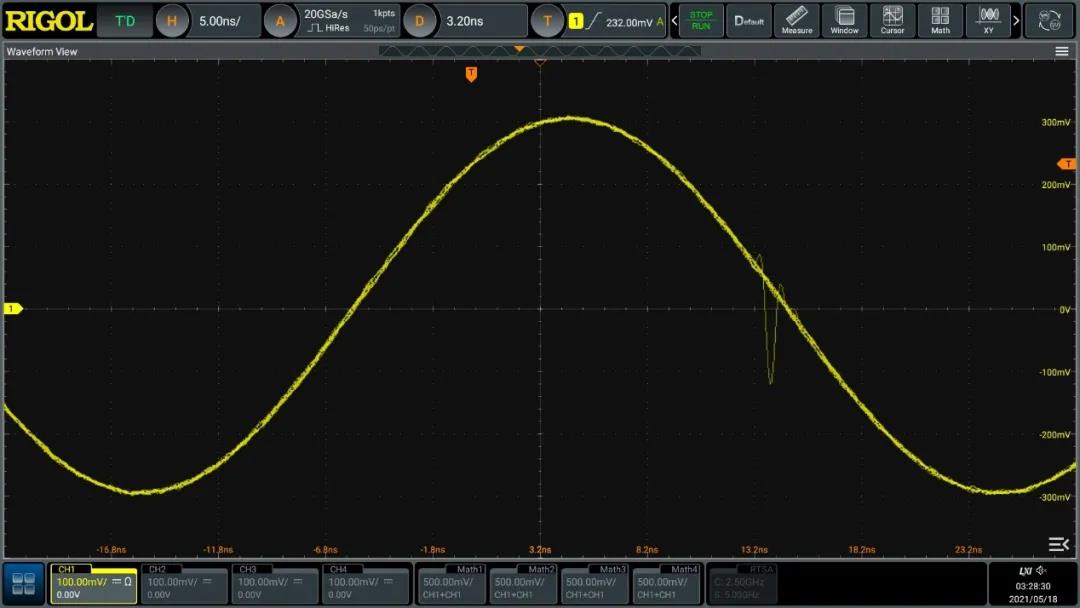Click the waveform overview navigation bar
This screenshot has width=1080, height=608.
(x=540, y=50)
